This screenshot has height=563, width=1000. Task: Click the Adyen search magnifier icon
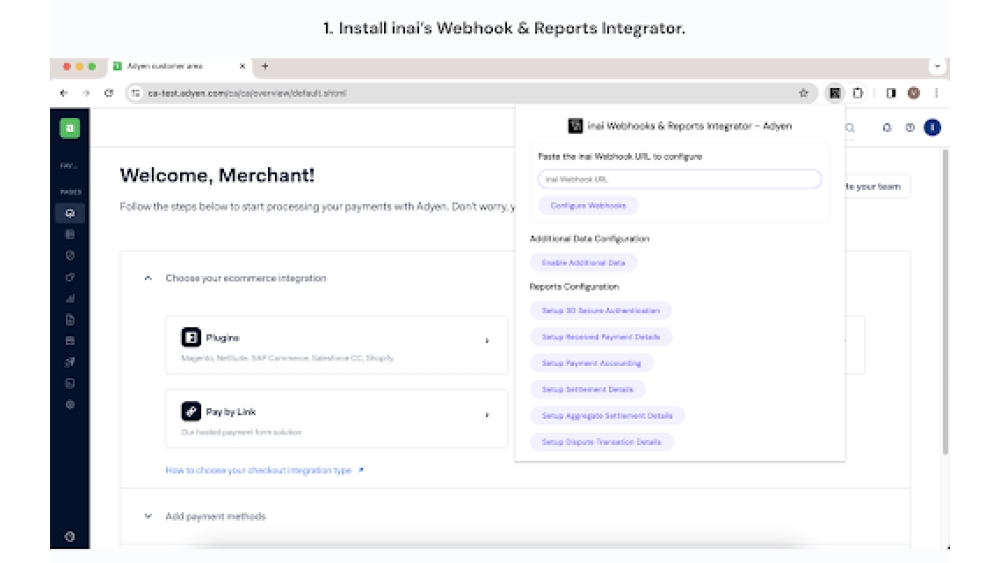pyautogui.click(x=850, y=128)
